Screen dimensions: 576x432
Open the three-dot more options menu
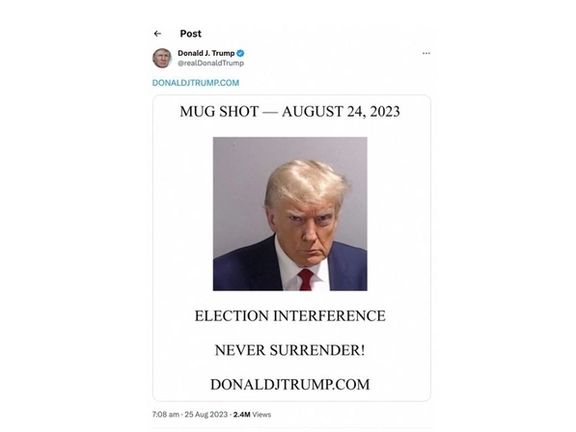(x=426, y=53)
